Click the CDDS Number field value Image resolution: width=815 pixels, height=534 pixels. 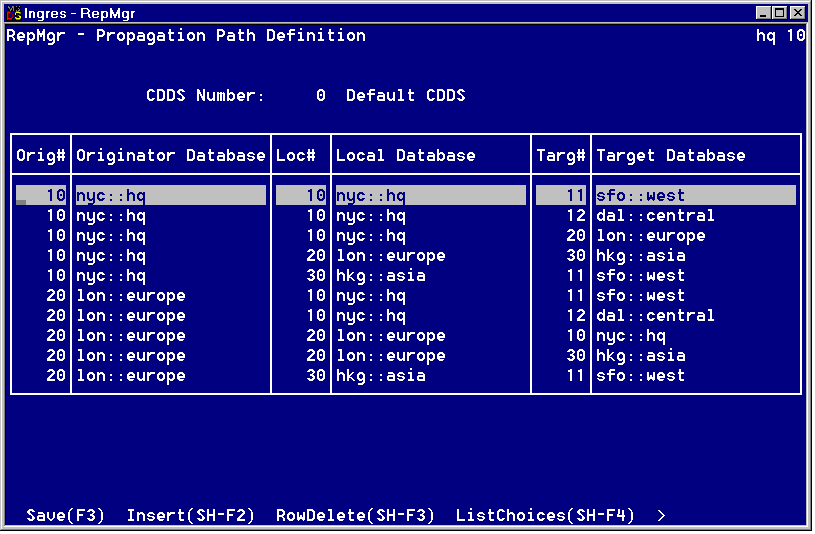click(320, 96)
